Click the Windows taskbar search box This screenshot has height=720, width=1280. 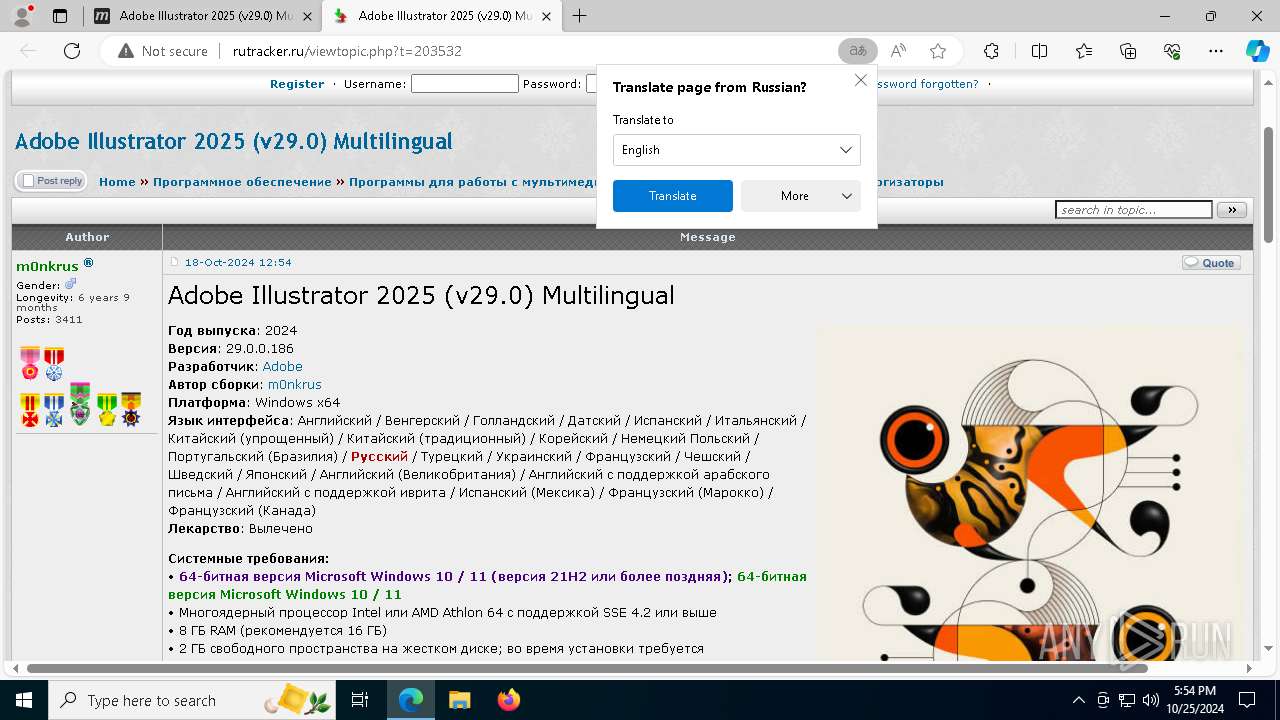coord(192,700)
